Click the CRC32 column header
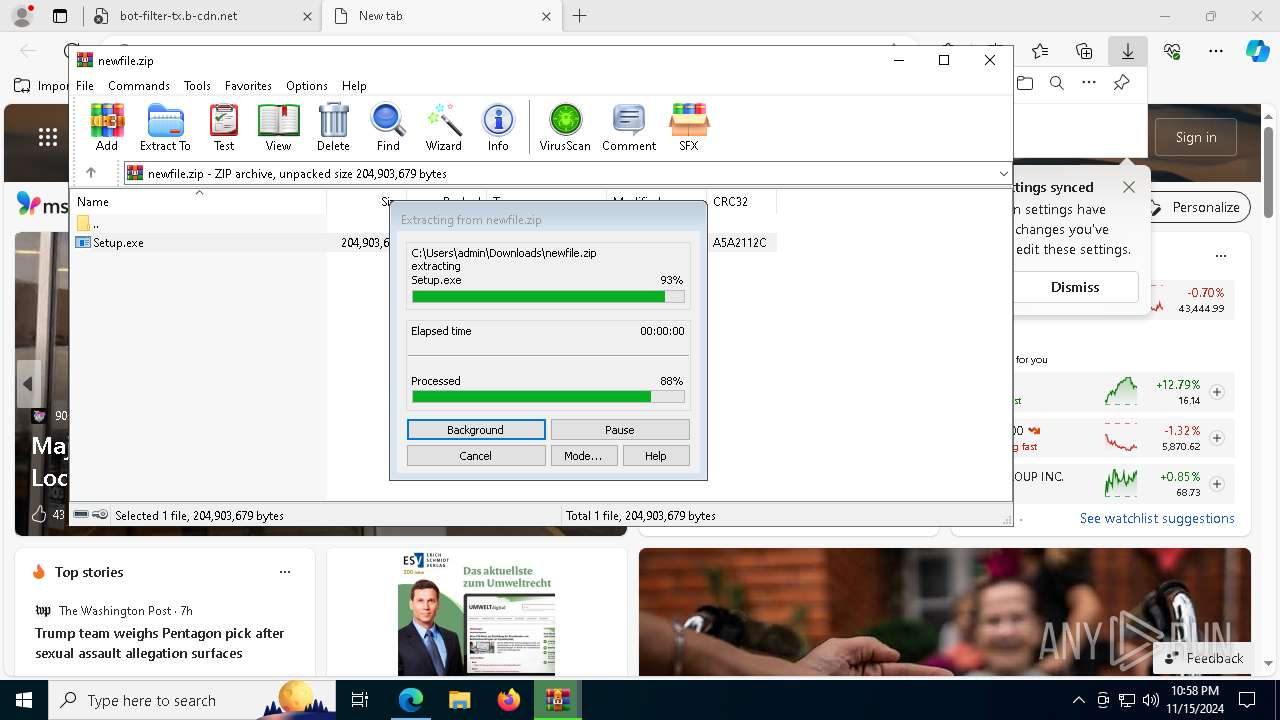The width and height of the screenshot is (1280, 720). pyautogui.click(x=741, y=202)
